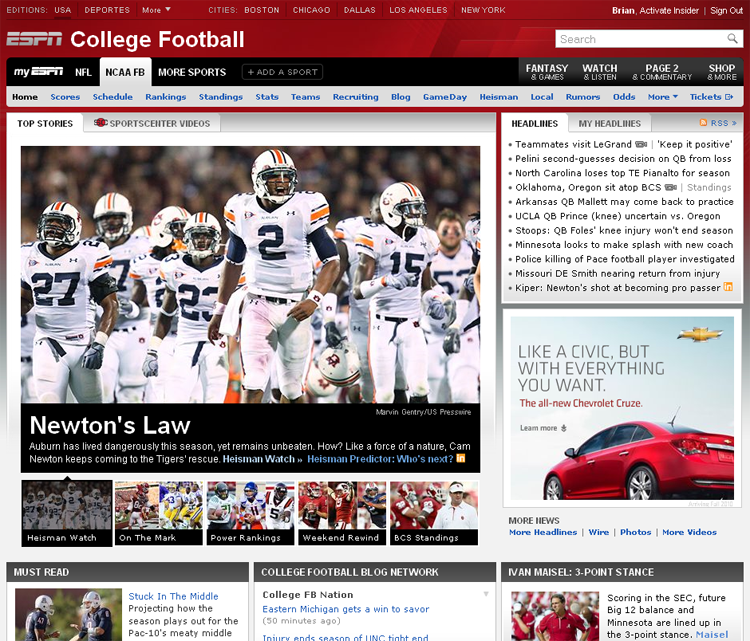The width and height of the screenshot is (750, 641).
Task: Switch to SportsCenter Videos tab
Action: pyautogui.click(x=152, y=123)
